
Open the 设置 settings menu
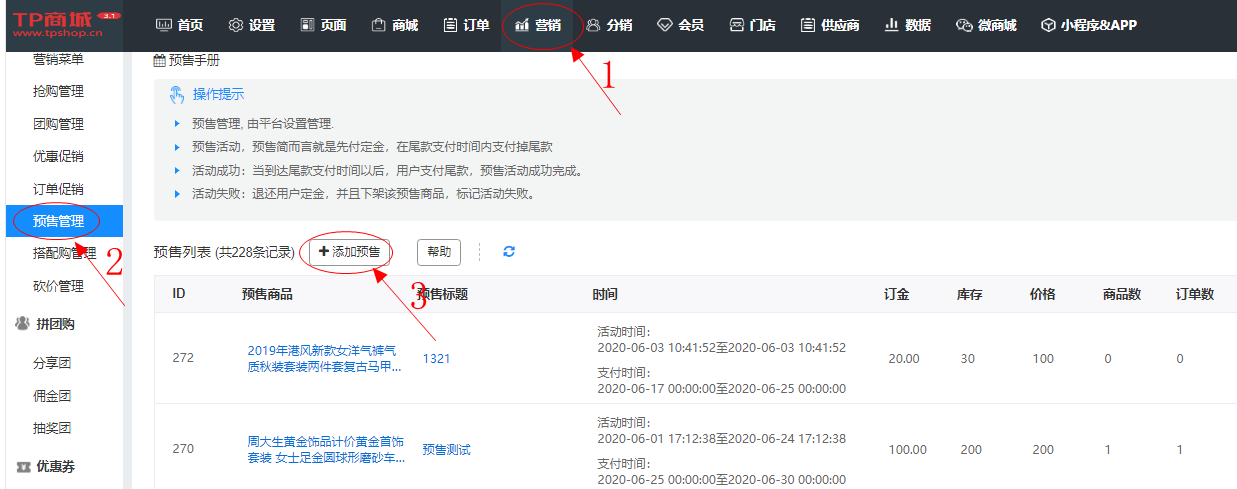pyautogui.click(x=251, y=25)
